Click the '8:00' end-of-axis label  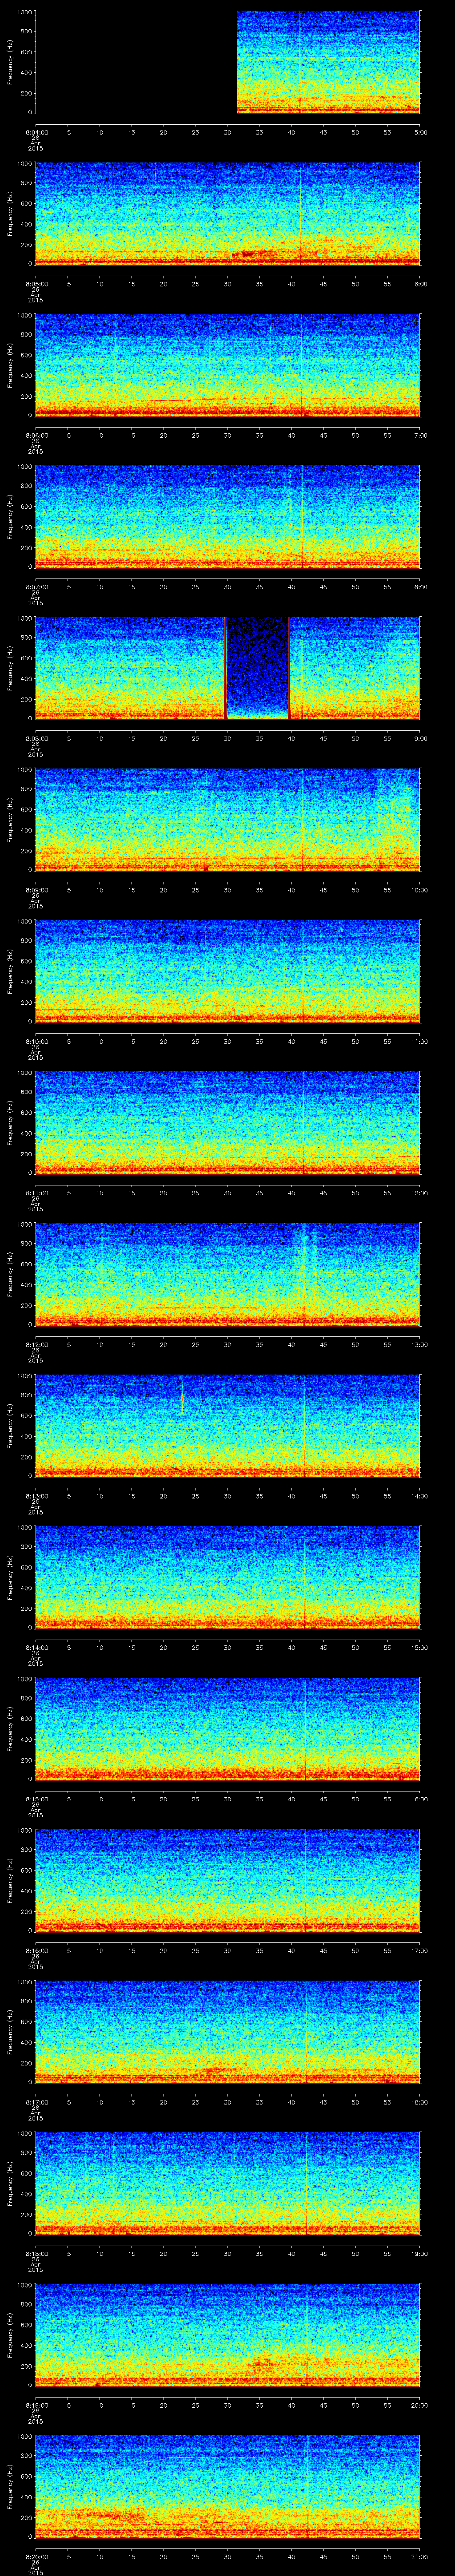click(x=420, y=586)
